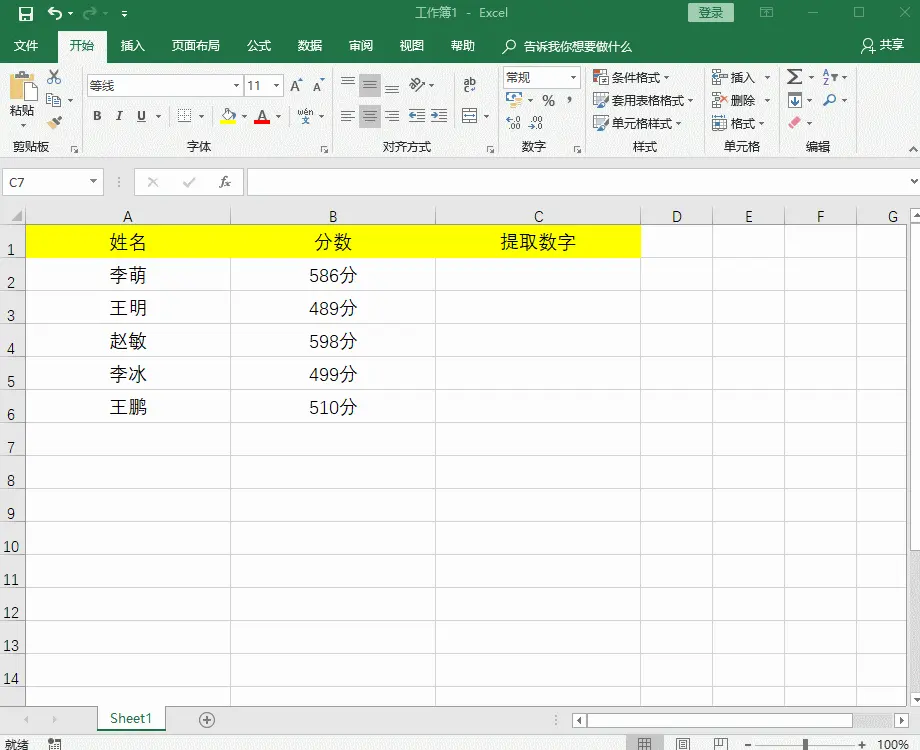Open the 文件 menu
This screenshot has width=920, height=750.
tap(27, 45)
